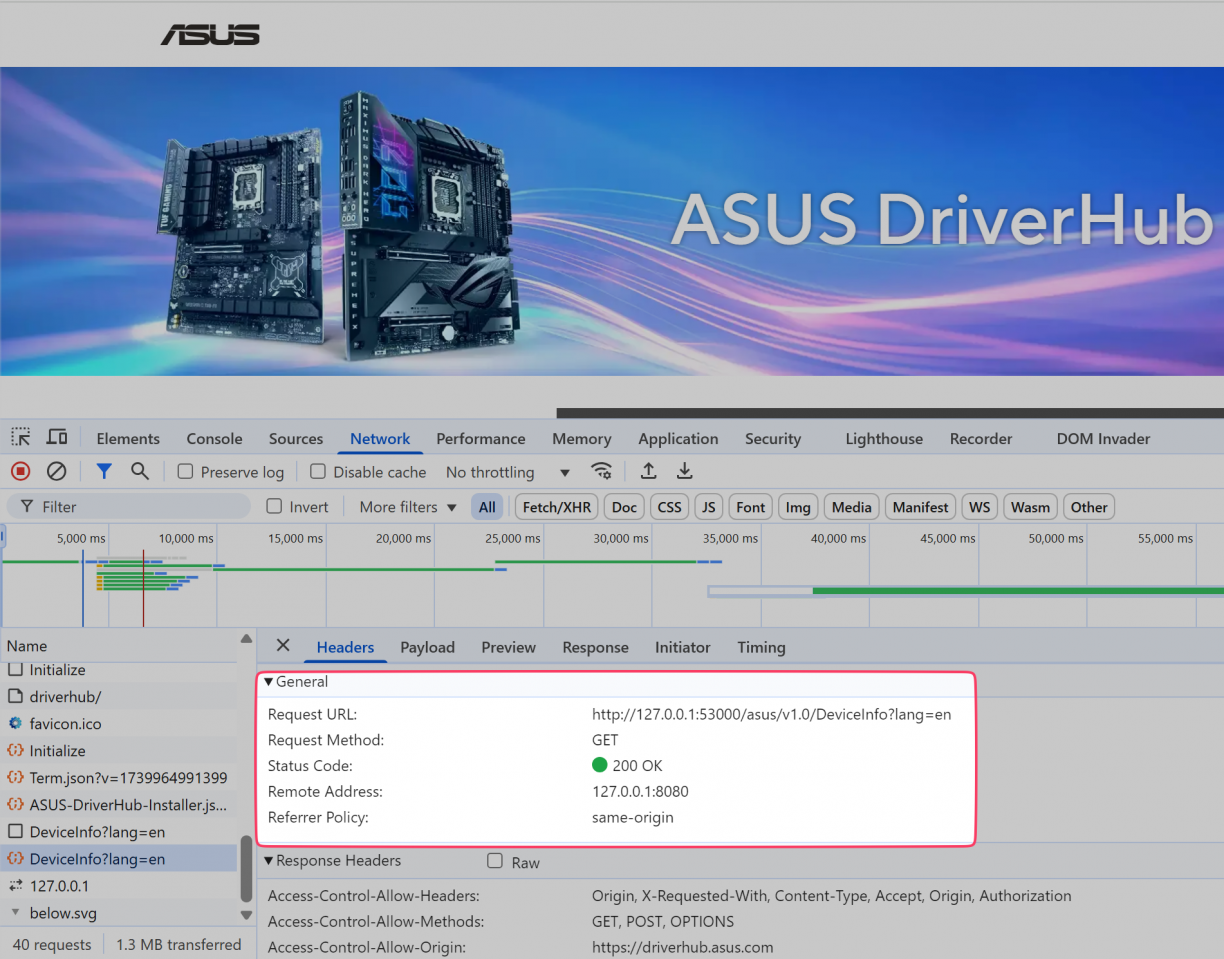This screenshot has height=959, width=1224.
Task: Click the inspect element picker icon
Action: [x=21, y=438]
